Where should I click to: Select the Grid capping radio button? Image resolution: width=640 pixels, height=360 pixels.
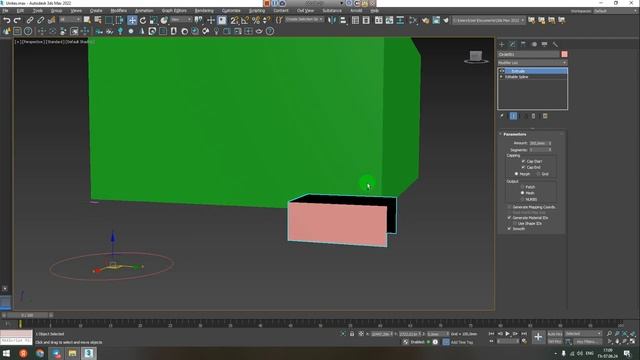pyautogui.click(x=538, y=174)
